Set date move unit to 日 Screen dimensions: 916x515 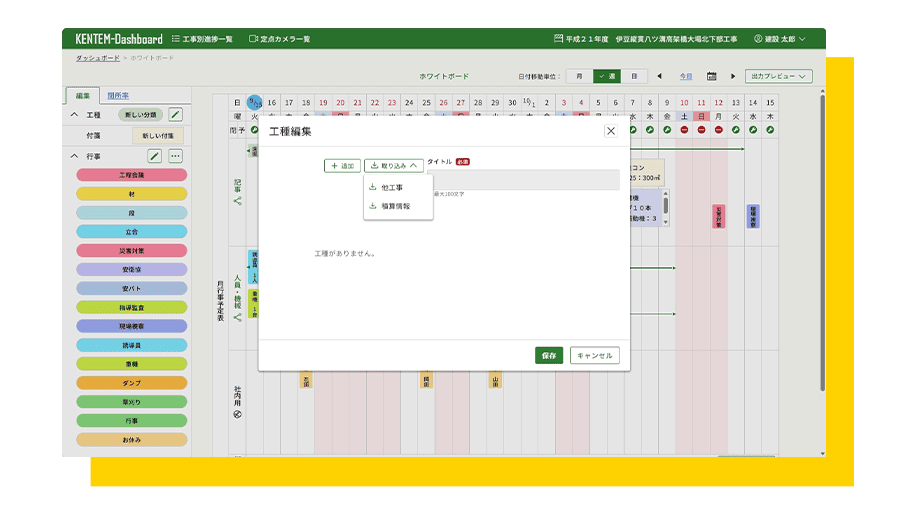(634, 76)
